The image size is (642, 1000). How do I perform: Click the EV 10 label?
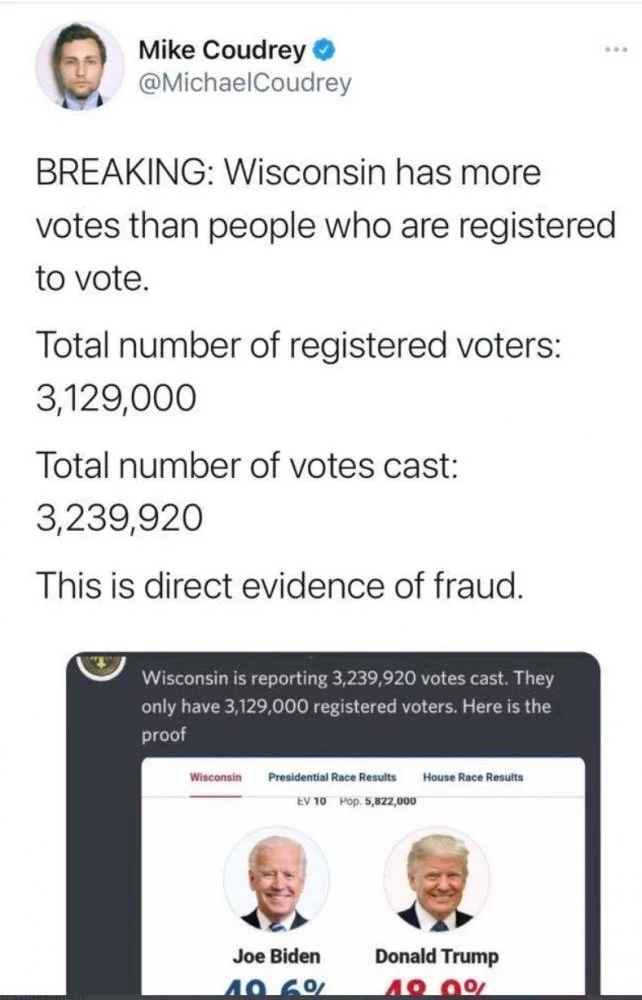pyautogui.click(x=312, y=801)
